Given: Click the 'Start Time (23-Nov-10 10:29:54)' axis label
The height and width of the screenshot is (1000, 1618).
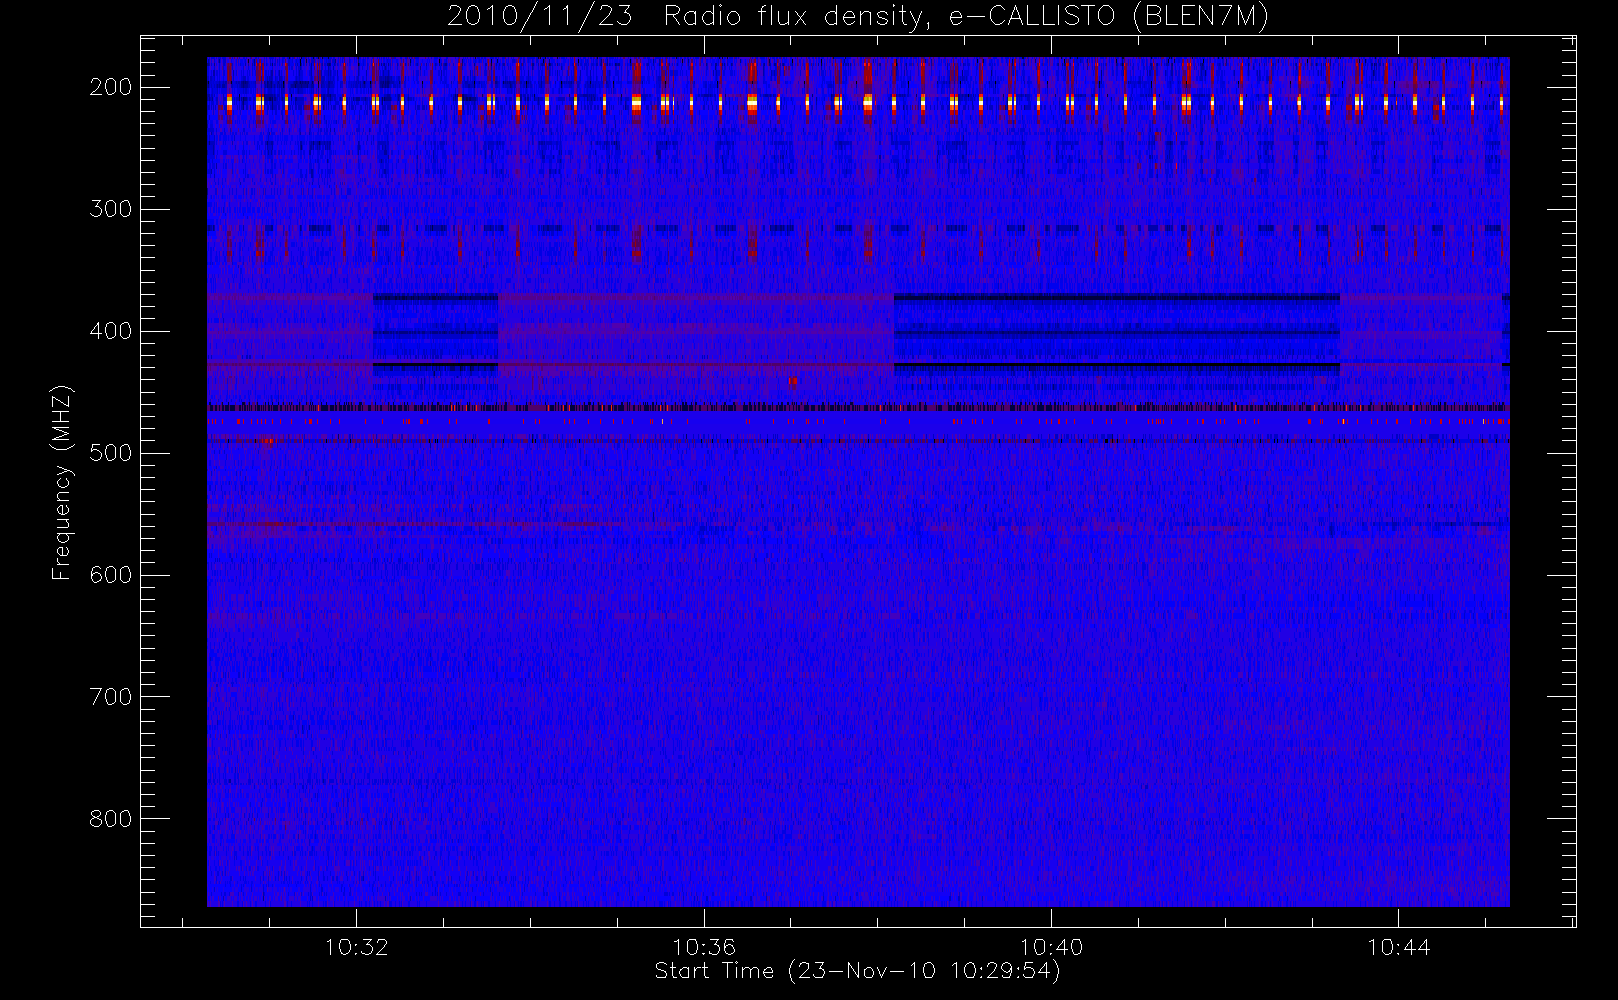Looking at the screenshot, I should coord(857,971).
